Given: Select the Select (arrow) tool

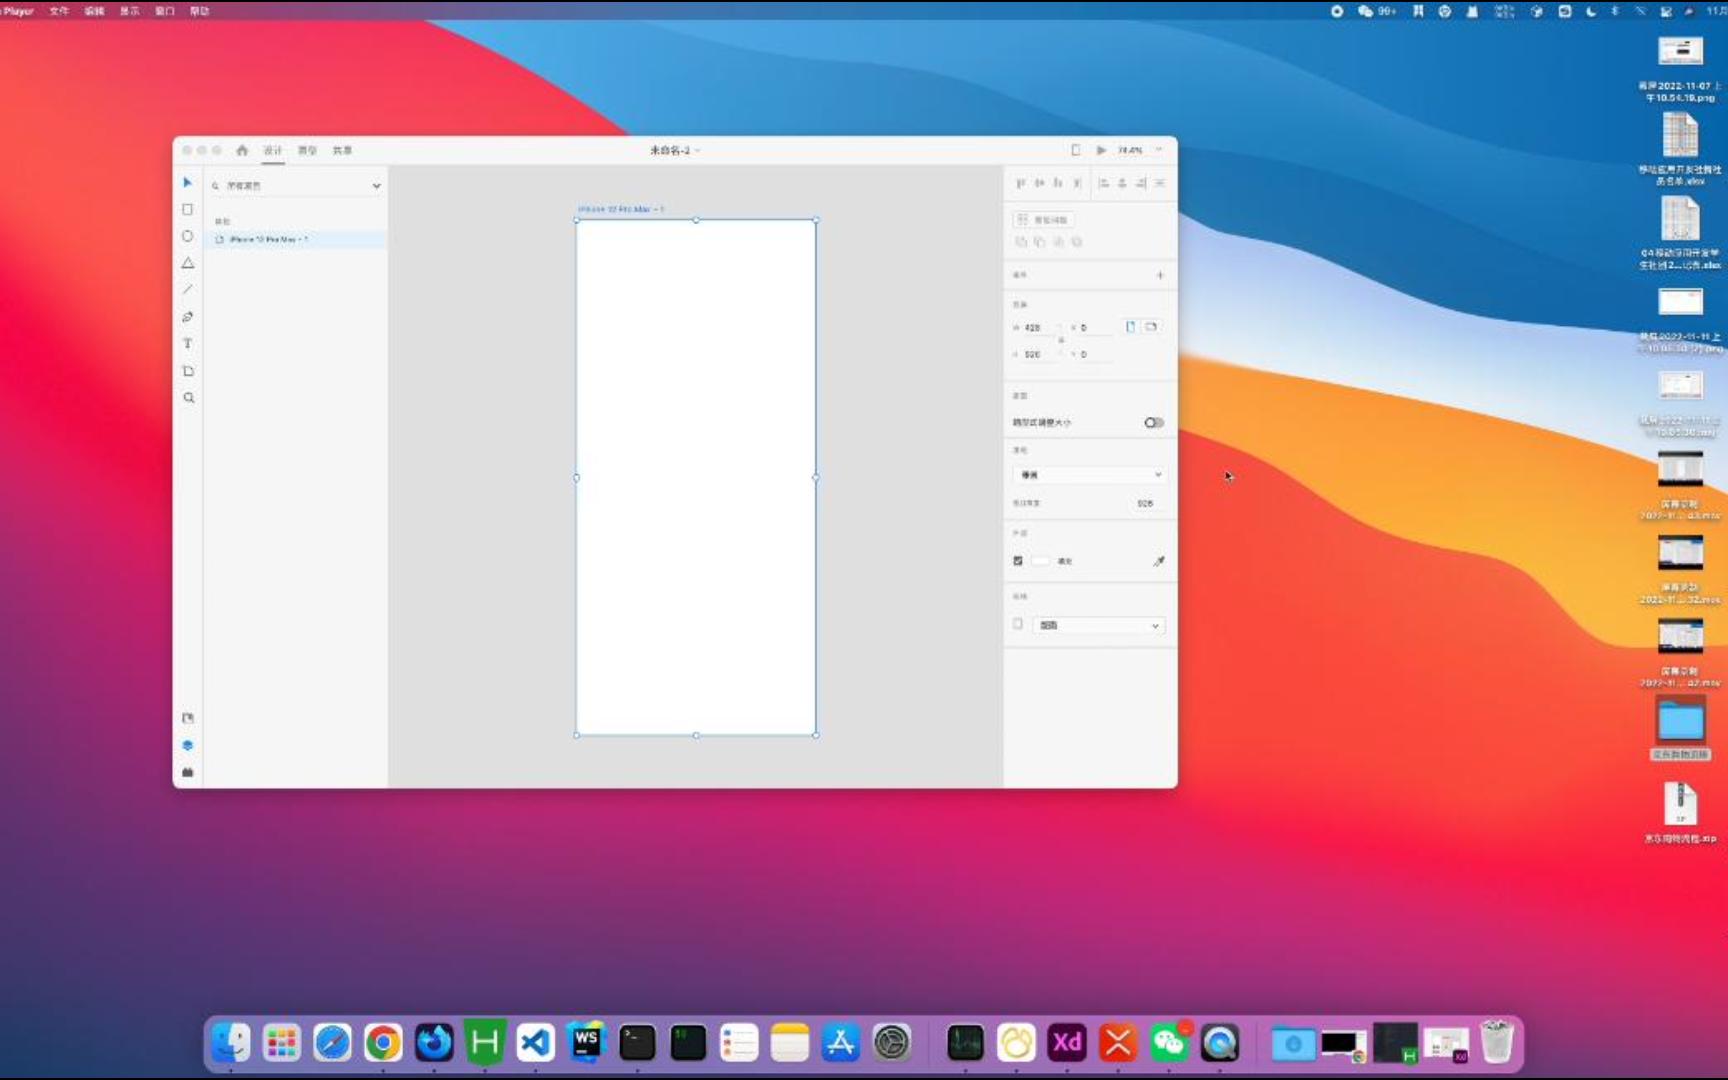Looking at the screenshot, I should (x=187, y=182).
